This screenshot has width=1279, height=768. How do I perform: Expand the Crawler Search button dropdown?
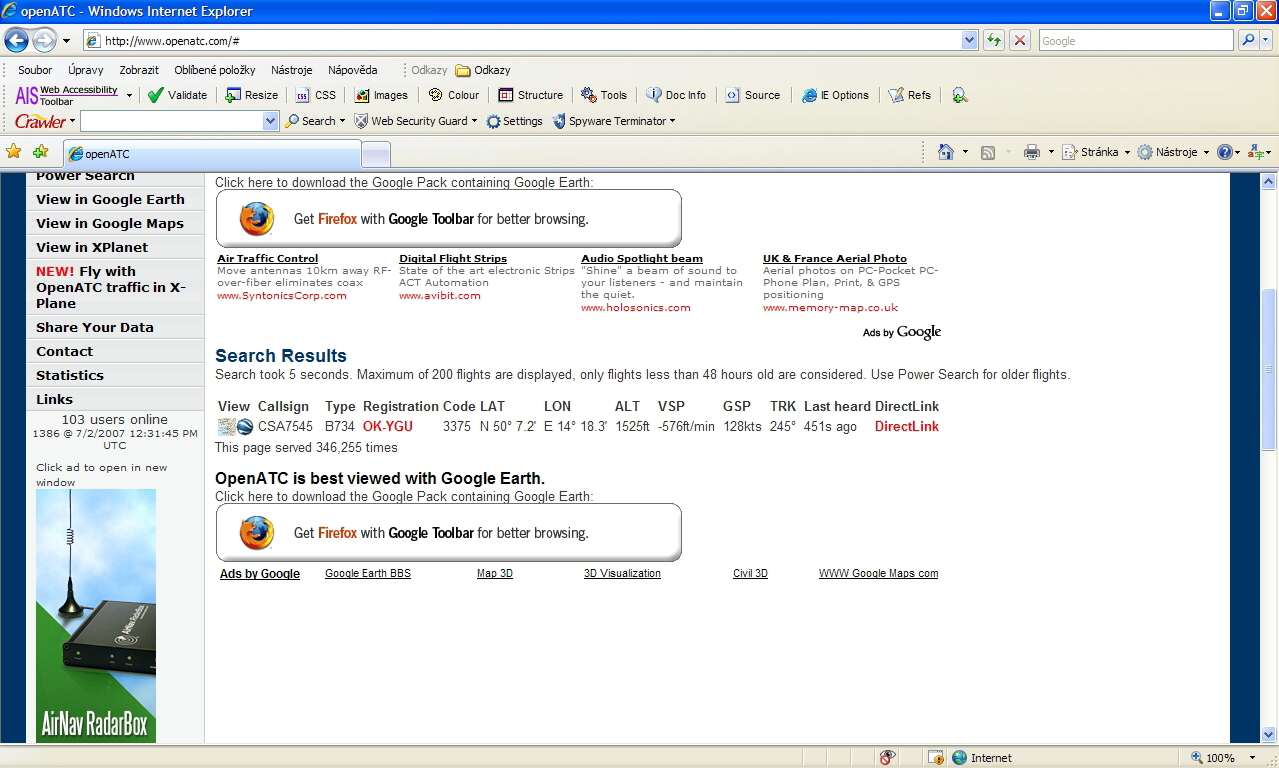coord(342,121)
